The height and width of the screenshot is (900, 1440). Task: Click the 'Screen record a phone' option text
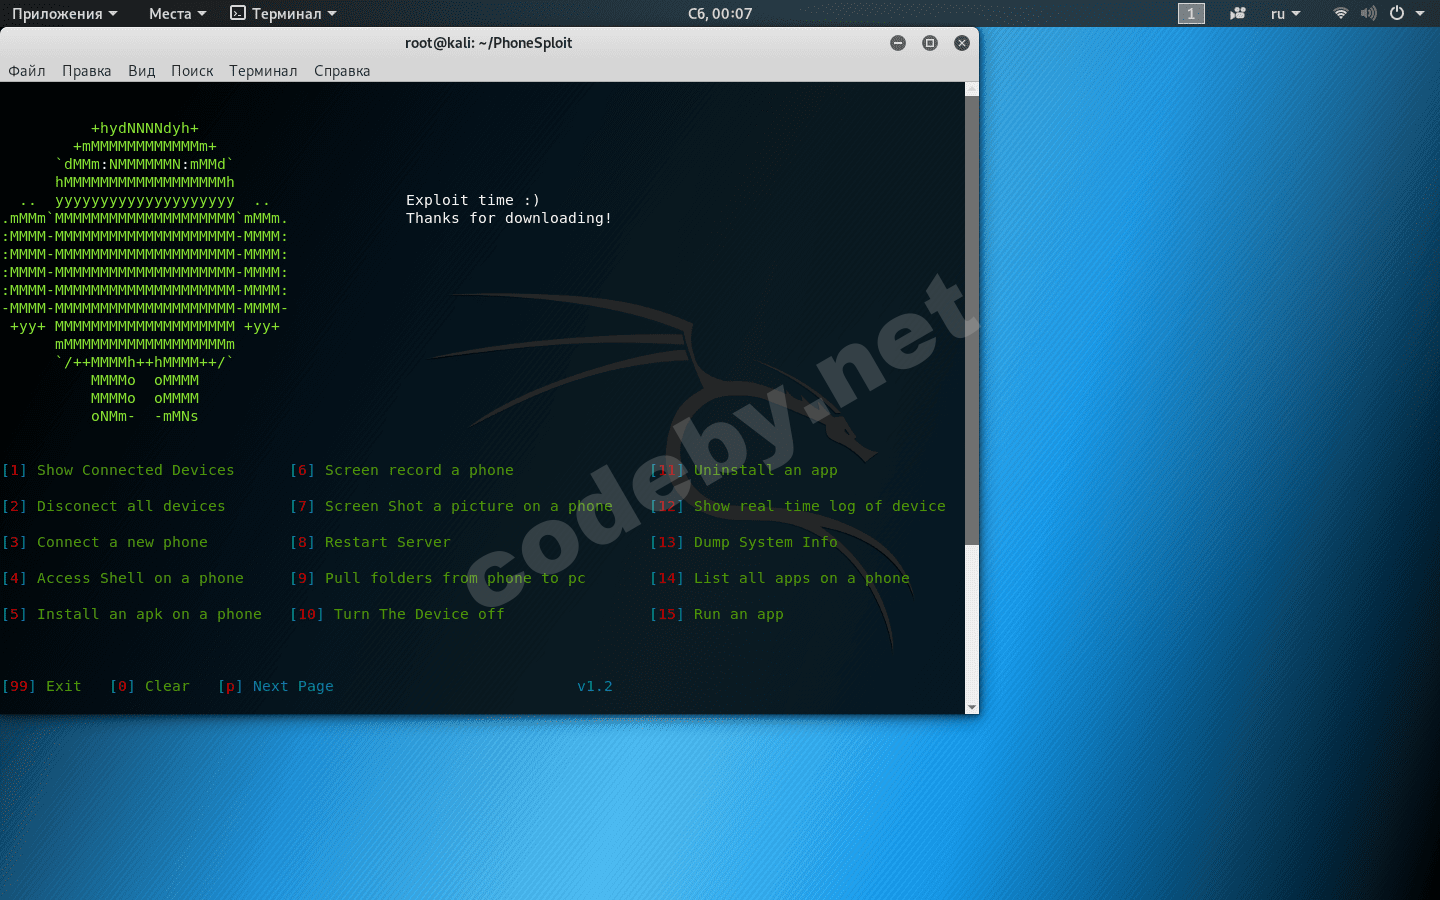point(419,470)
